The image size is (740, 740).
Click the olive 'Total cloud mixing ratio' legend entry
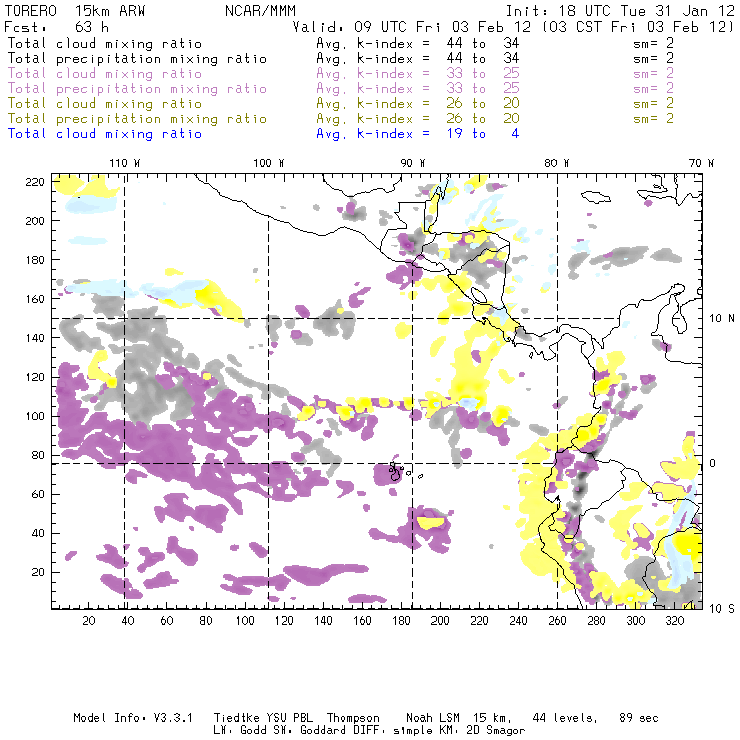[x=105, y=104]
